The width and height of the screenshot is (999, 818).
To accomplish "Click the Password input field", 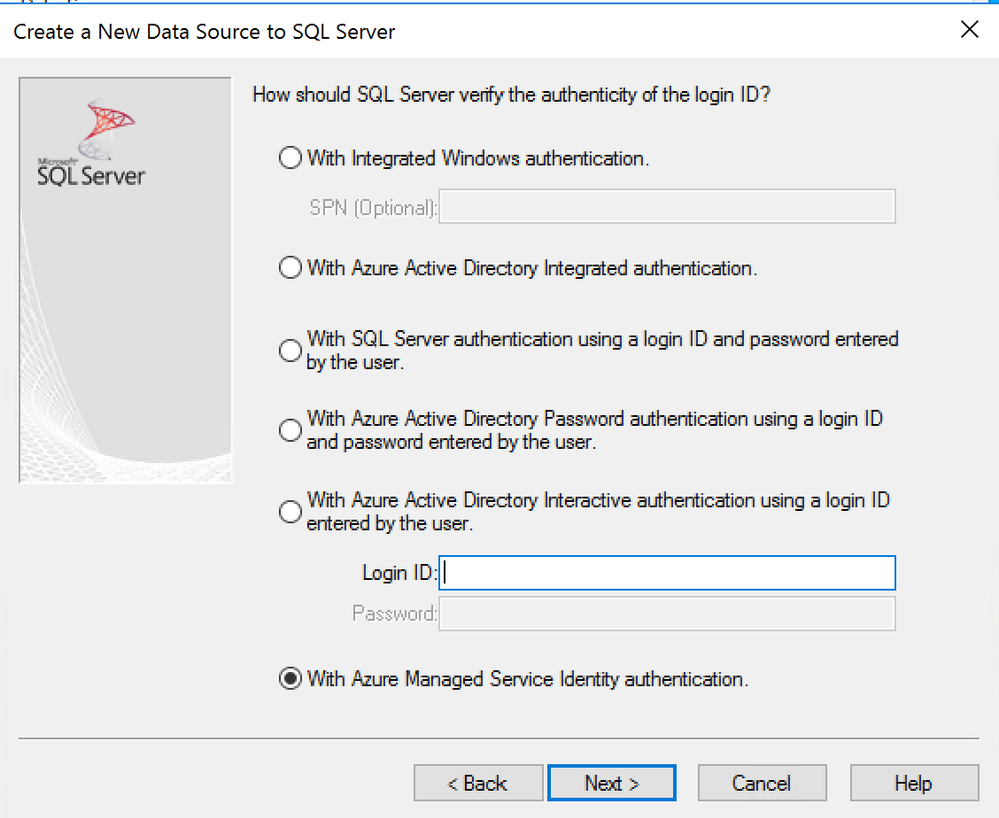I will [667, 614].
